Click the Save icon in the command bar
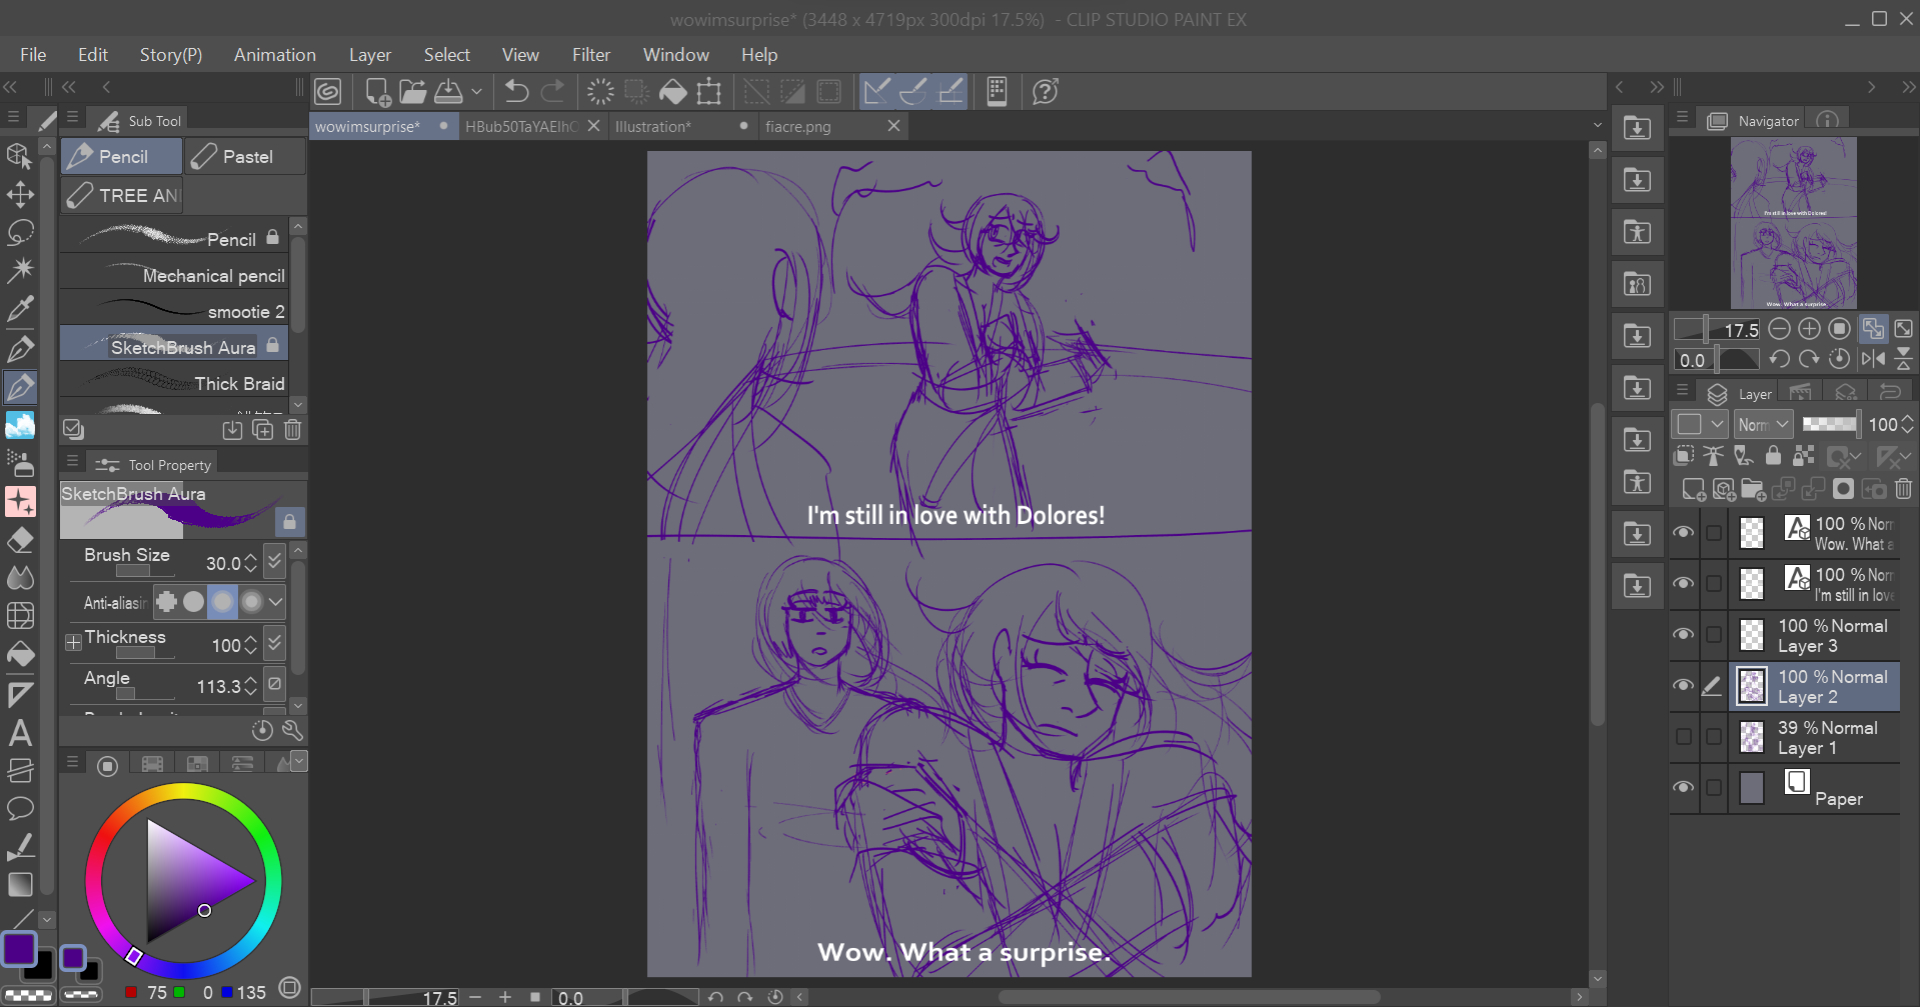 point(449,92)
